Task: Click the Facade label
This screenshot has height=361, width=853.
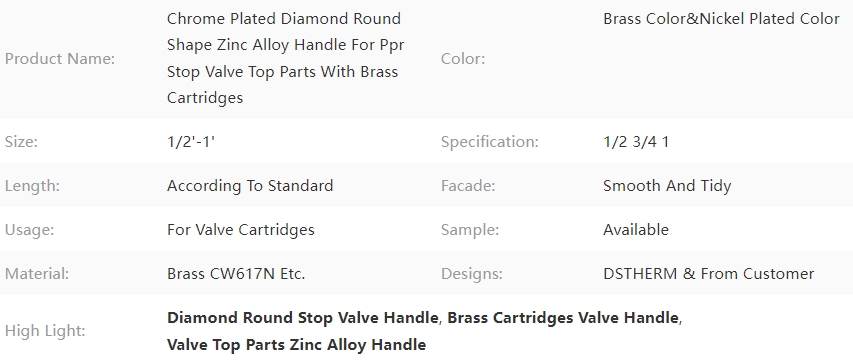Action: 468,186
